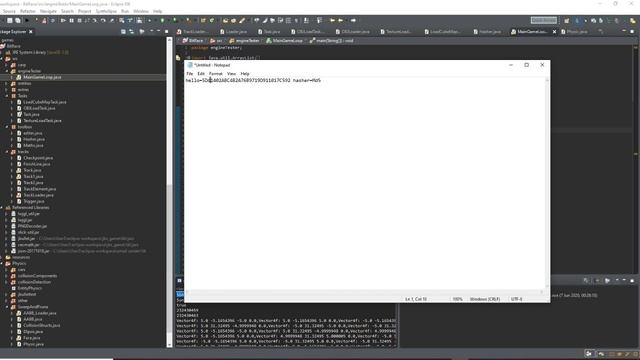The image size is (640, 360).
Task: Open Eclipse Window menu
Action: (x=141, y=11)
